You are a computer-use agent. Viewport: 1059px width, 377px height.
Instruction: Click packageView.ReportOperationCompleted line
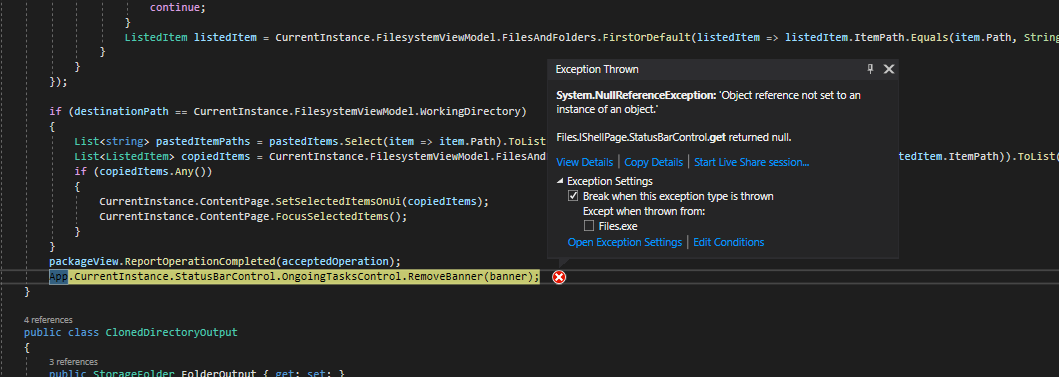225,261
